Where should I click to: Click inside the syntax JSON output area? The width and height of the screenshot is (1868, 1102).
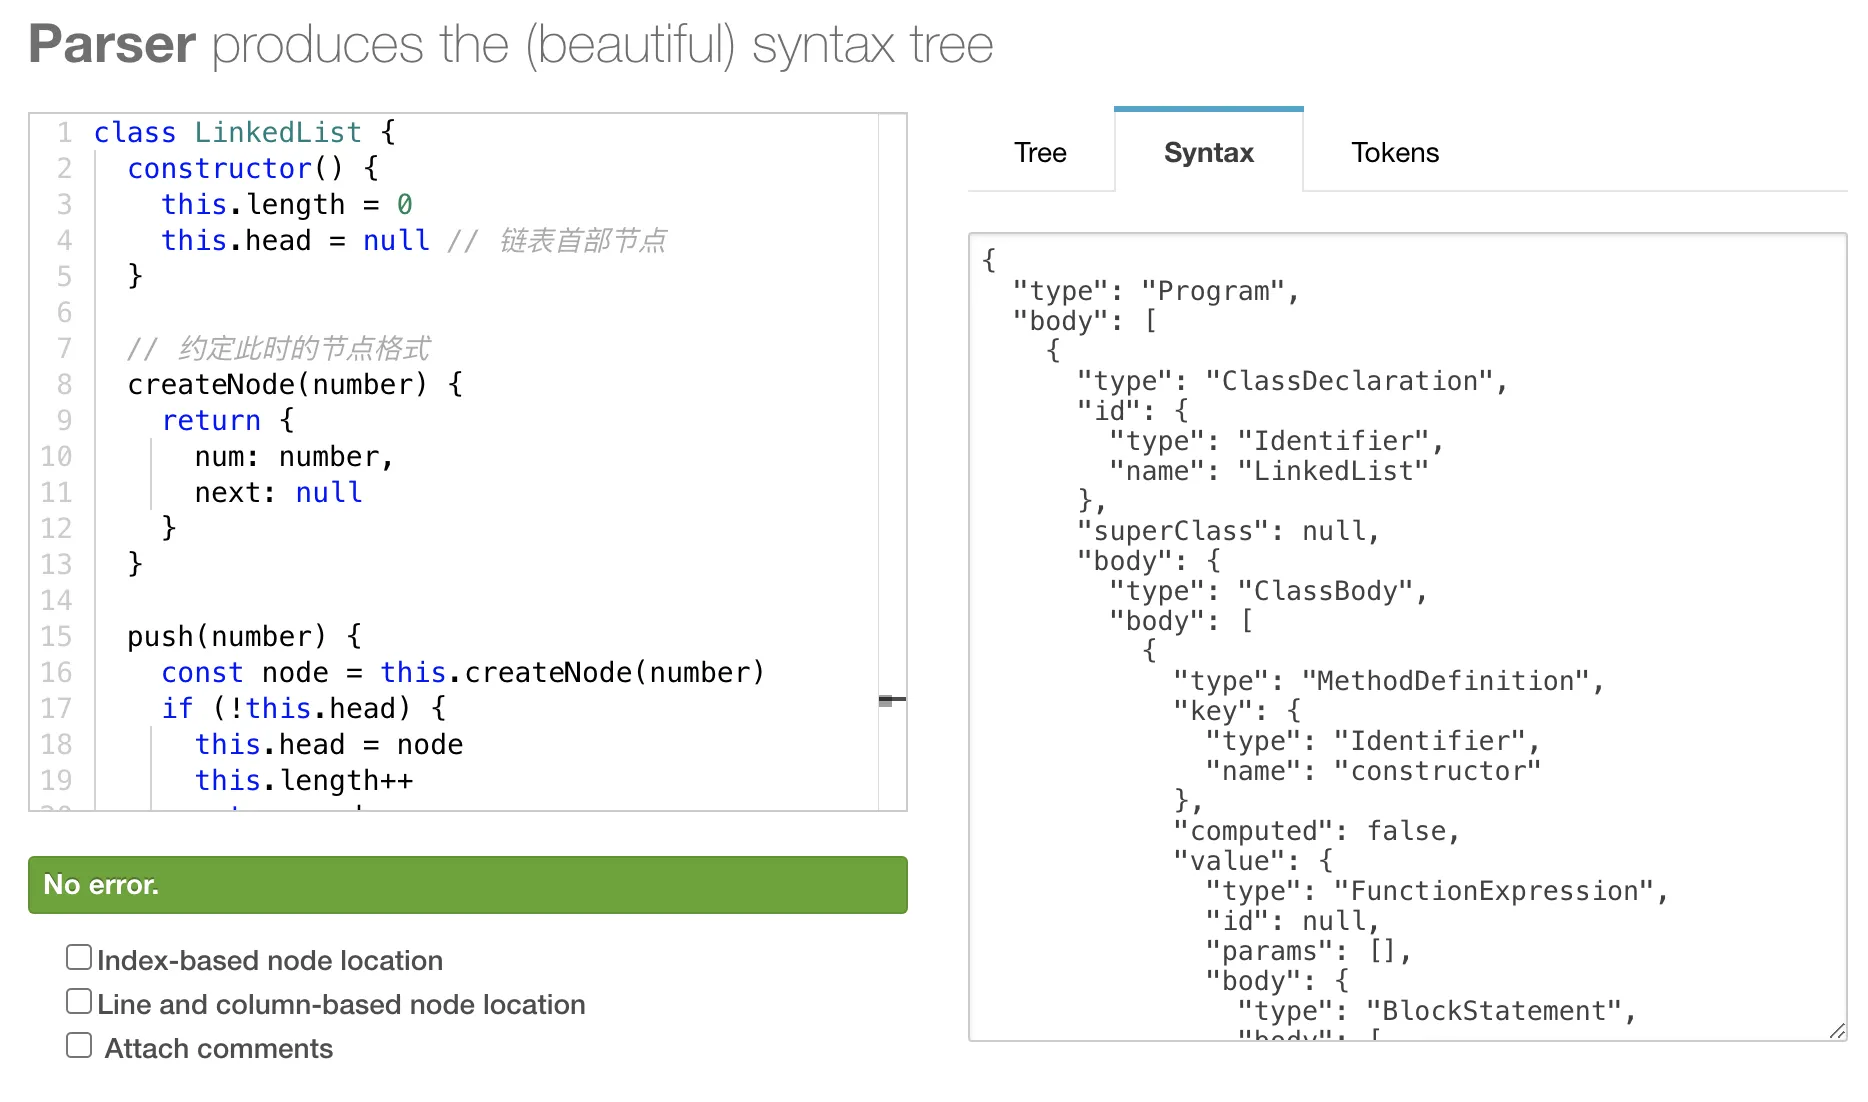coord(1408,637)
